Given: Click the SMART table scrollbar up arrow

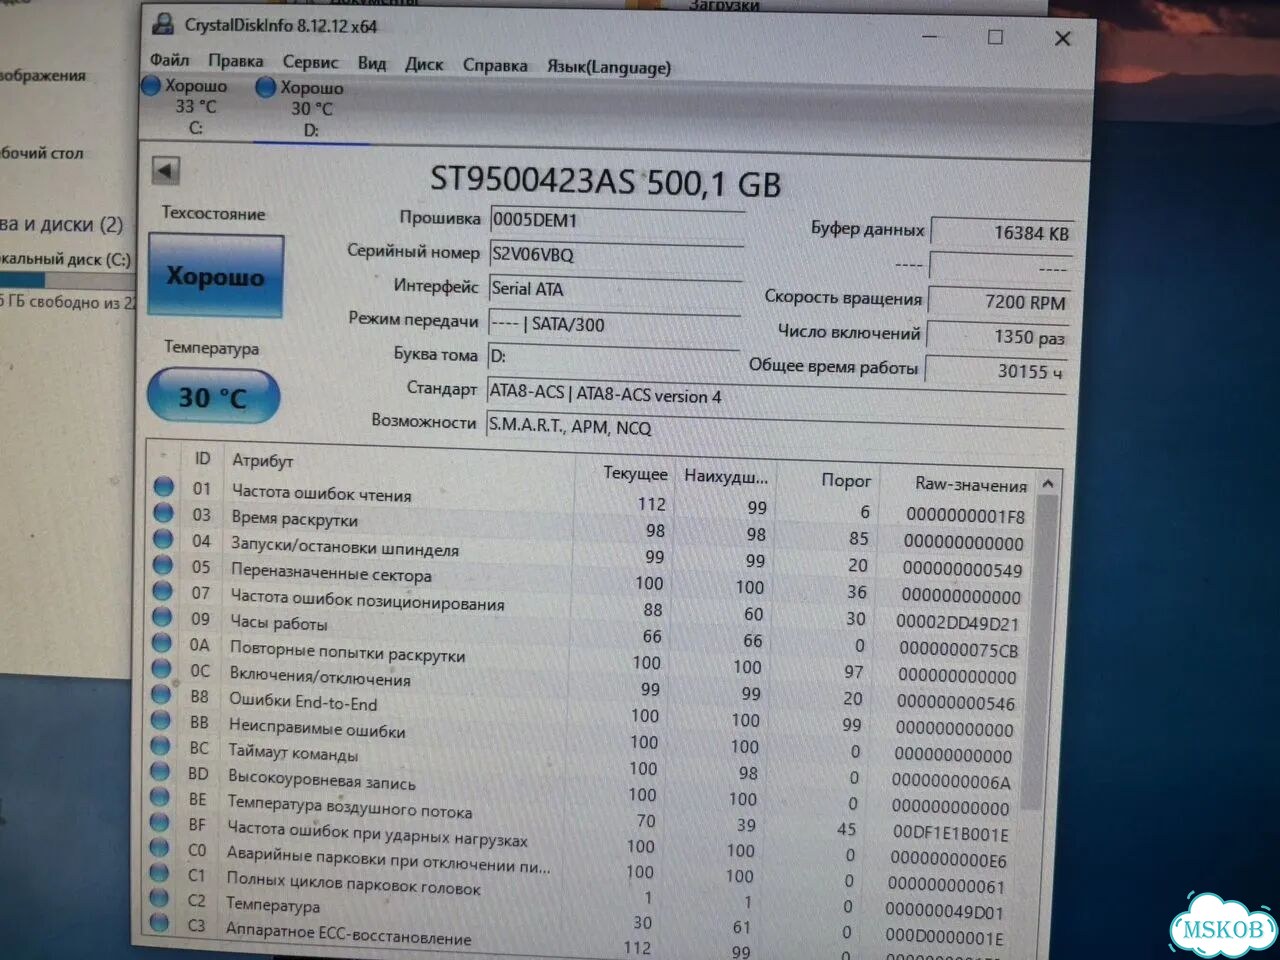Looking at the screenshot, I should coord(1047,484).
